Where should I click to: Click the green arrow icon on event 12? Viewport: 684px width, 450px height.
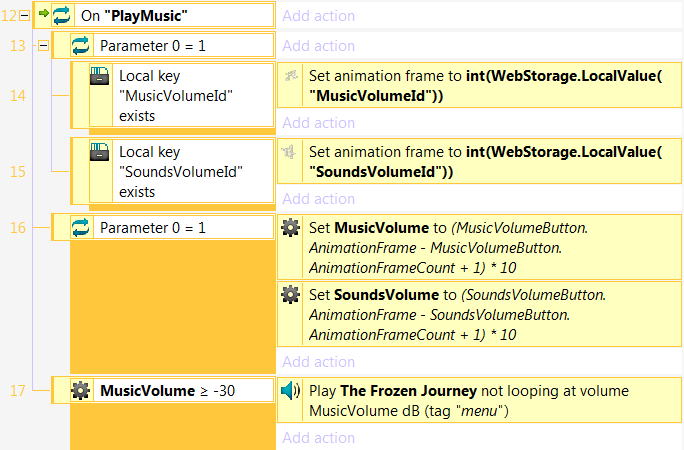click(43, 15)
